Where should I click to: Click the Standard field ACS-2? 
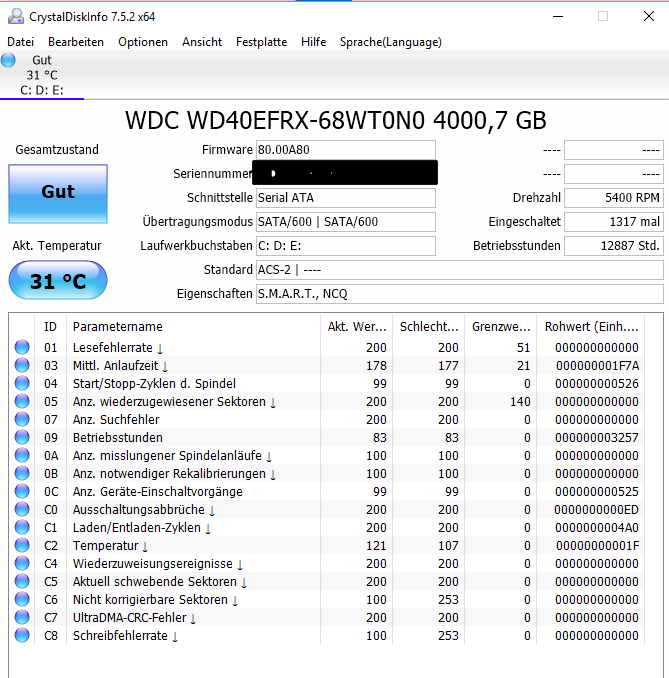(x=460, y=270)
